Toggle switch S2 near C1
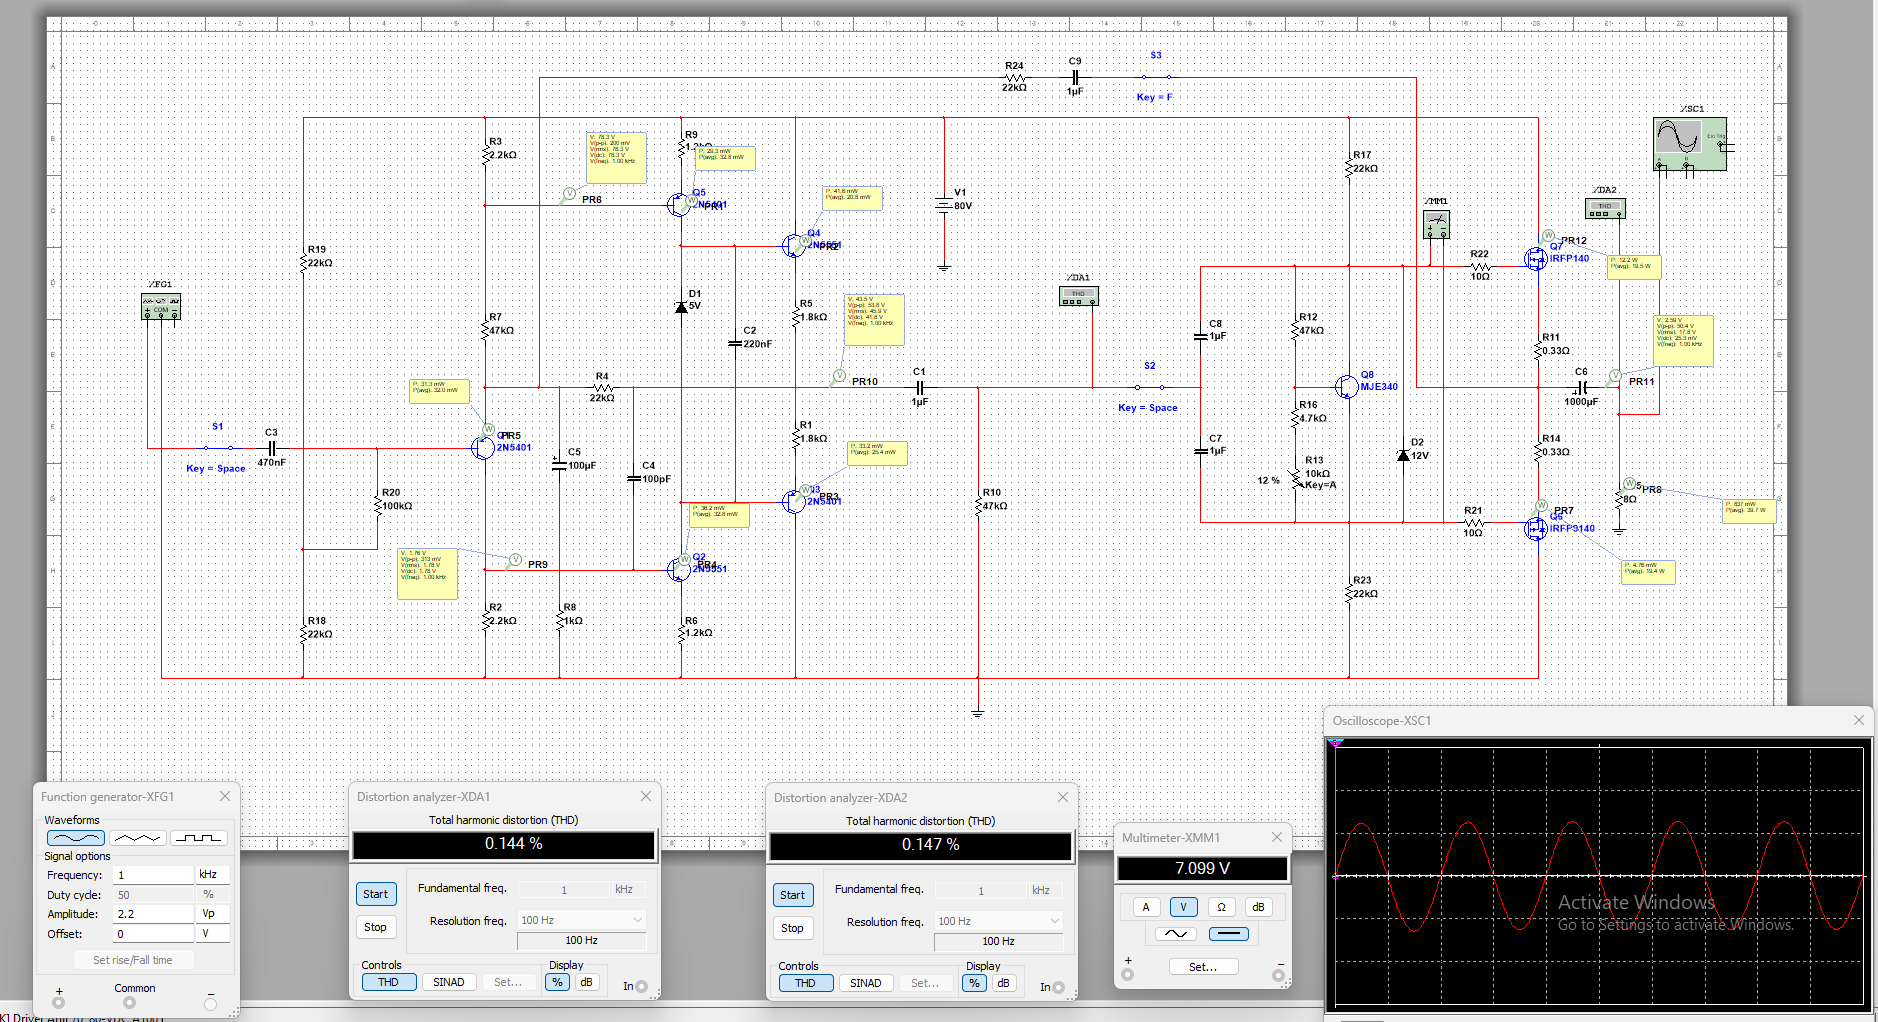1878x1022 pixels. click(1149, 386)
